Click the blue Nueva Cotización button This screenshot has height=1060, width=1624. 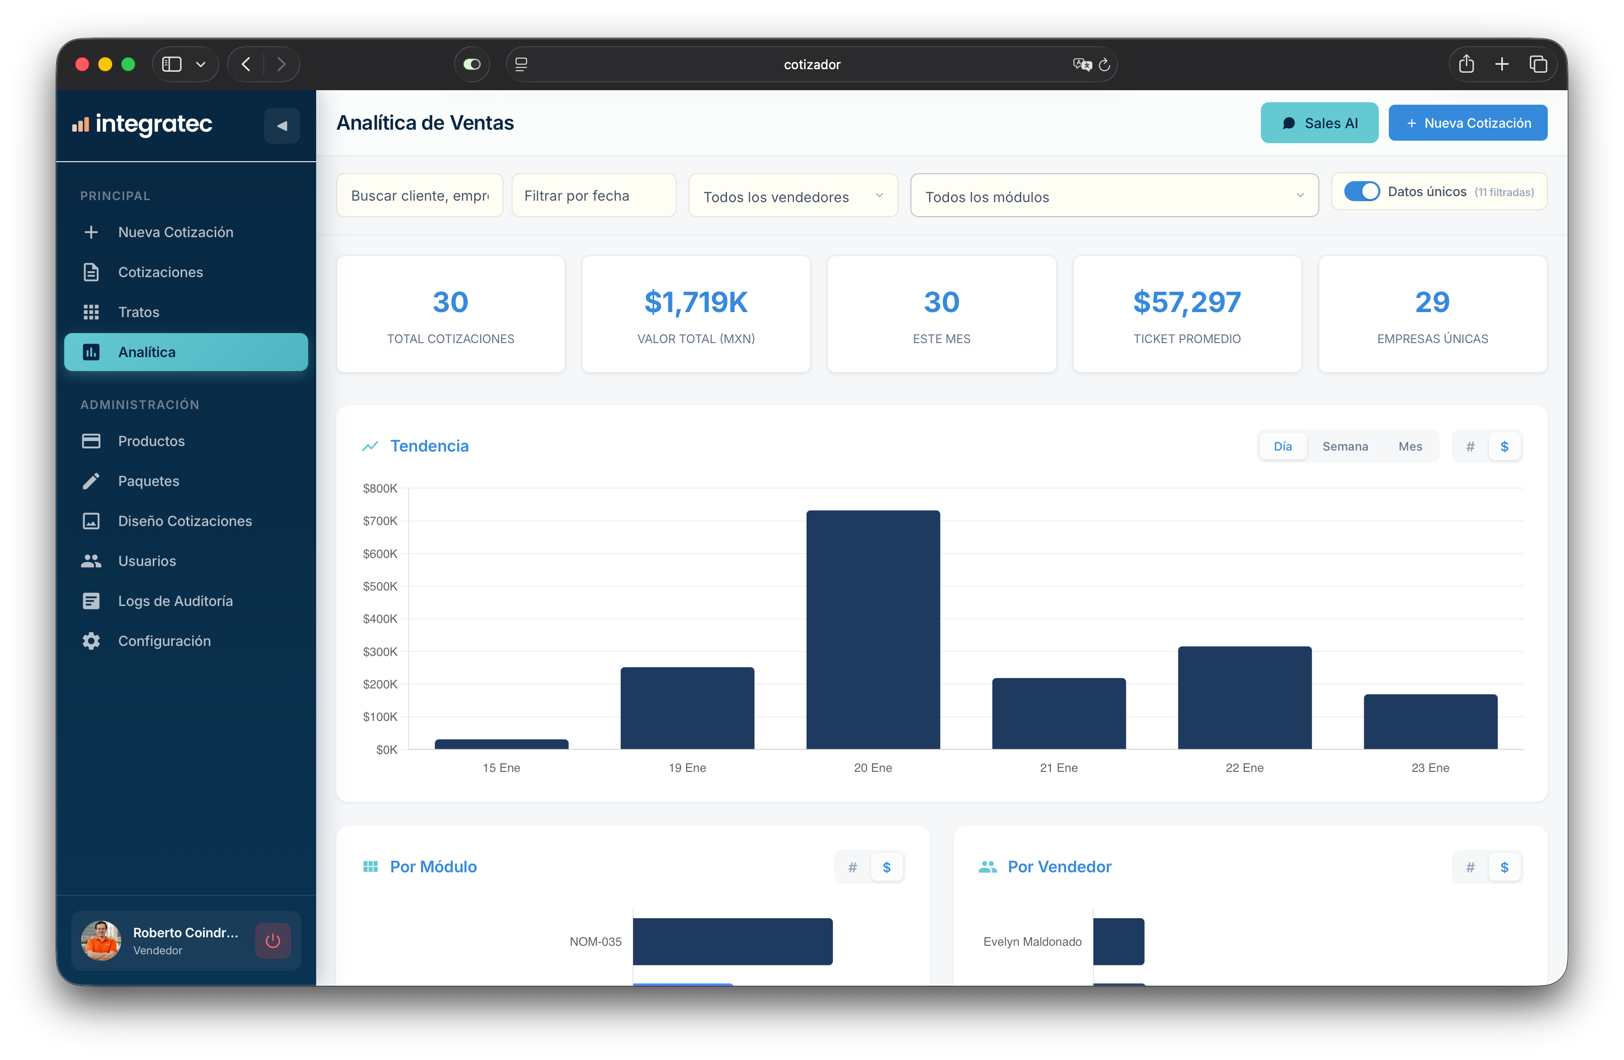pyautogui.click(x=1467, y=123)
